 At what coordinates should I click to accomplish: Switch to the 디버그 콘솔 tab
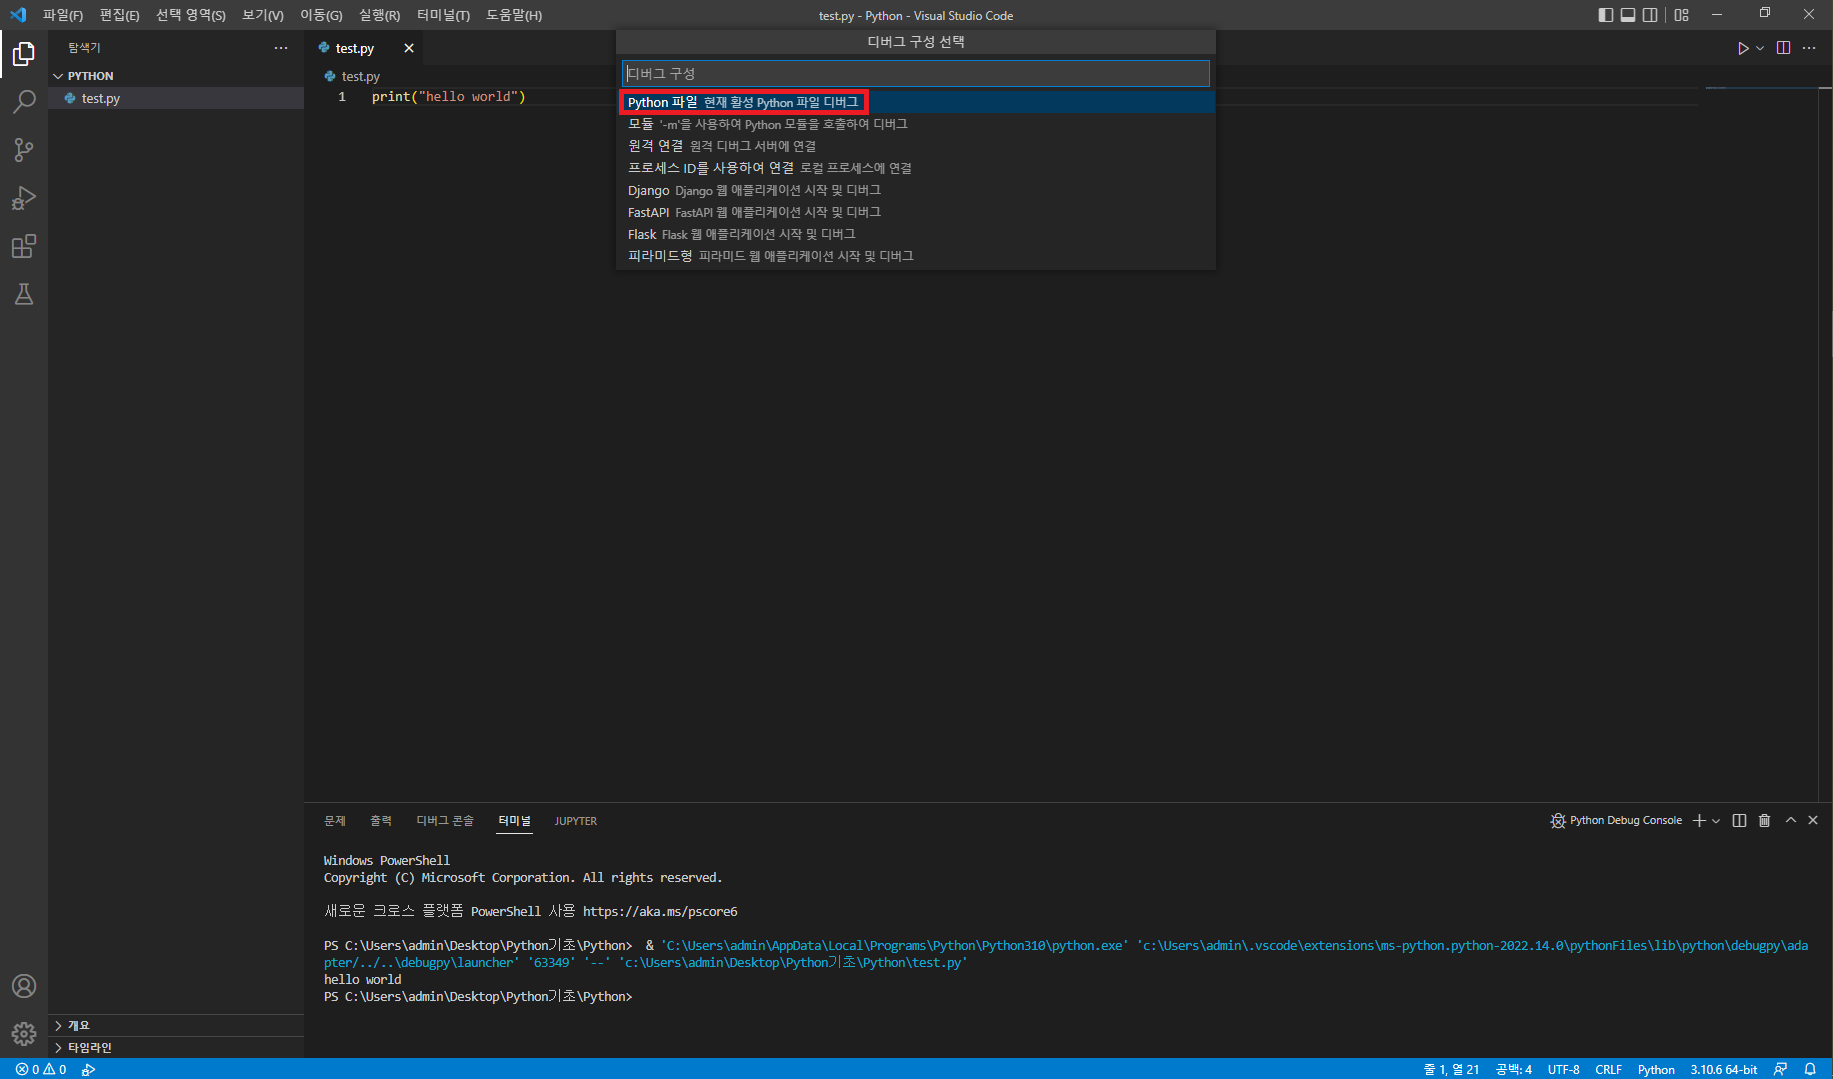point(445,821)
